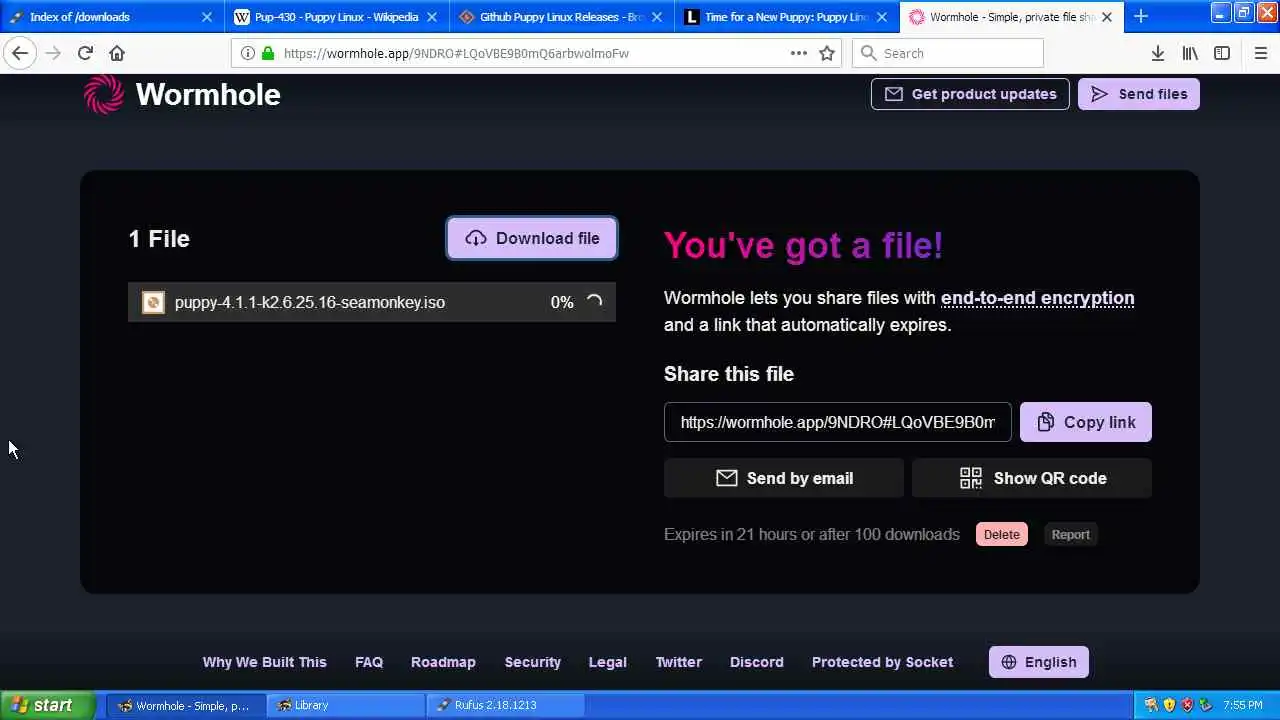Close the Pup-430 Wikipedia tab
The height and width of the screenshot is (720, 1280).
[432, 17]
